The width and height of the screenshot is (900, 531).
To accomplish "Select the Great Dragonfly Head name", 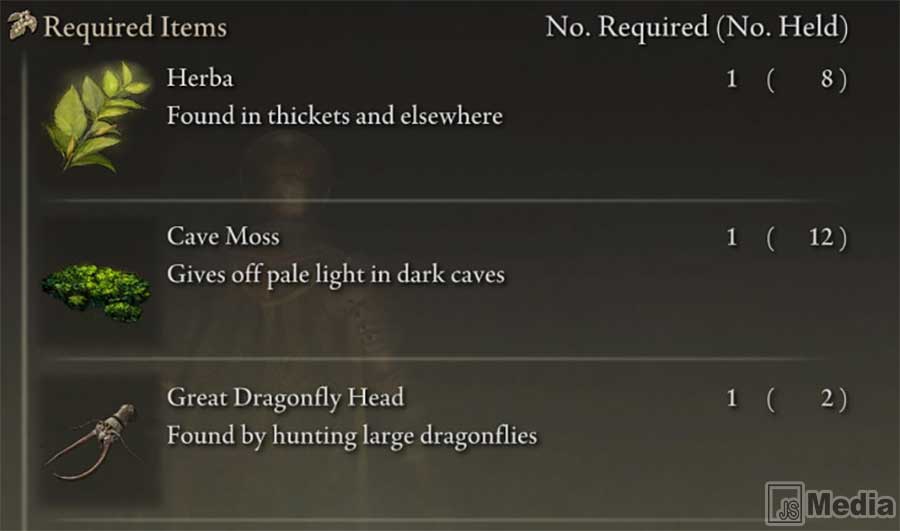I will [285, 398].
